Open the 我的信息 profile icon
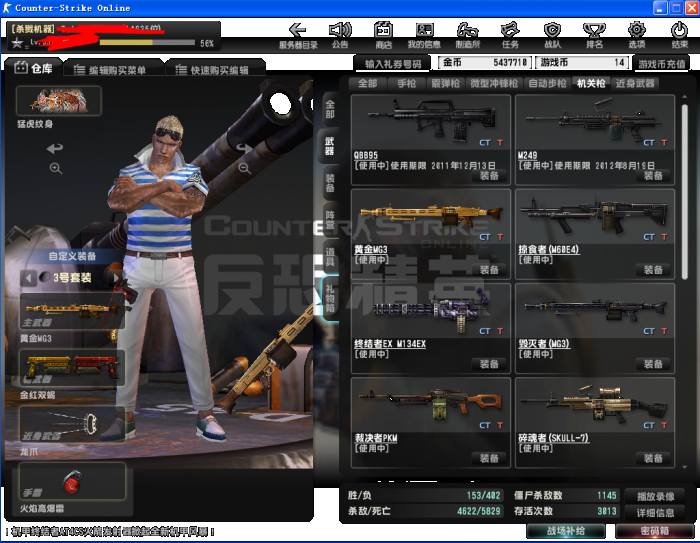Image resolution: width=700 pixels, height=543 pixels. [x=424, y=36]
